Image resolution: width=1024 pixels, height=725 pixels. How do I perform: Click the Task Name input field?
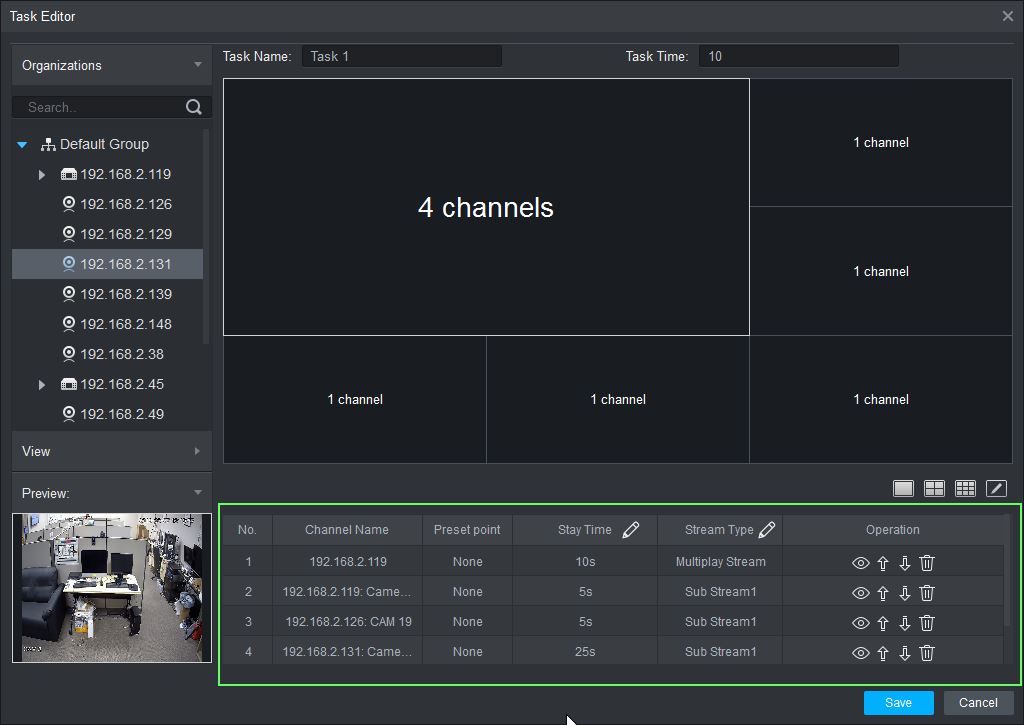[401, 57]
